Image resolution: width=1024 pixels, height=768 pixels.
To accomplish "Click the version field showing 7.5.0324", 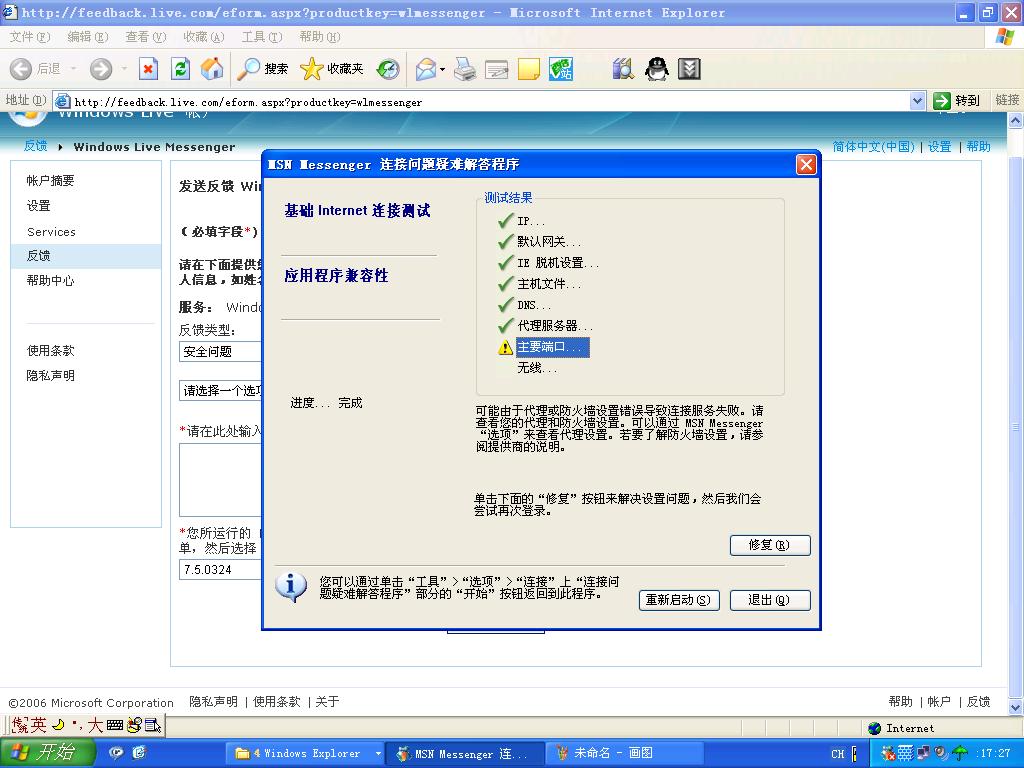I will coord(220,569).
